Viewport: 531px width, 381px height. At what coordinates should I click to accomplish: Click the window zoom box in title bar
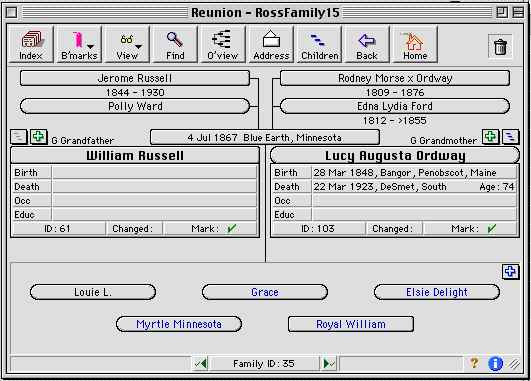pos(502,13)
